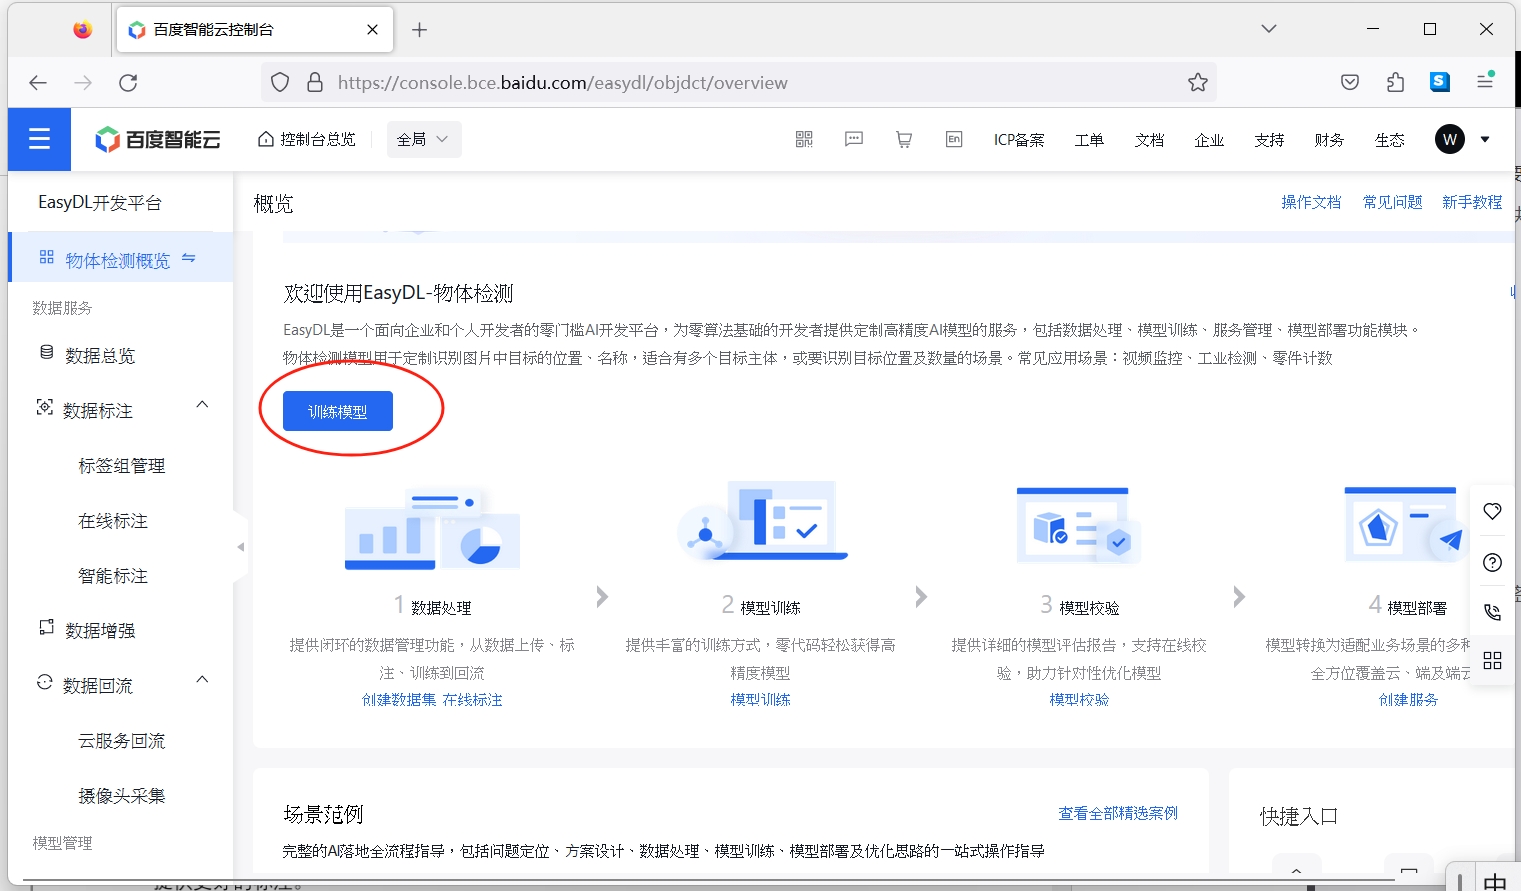Close the 百度智能云控制台 tab
The image size is (1521, 891).
point(373,30)
